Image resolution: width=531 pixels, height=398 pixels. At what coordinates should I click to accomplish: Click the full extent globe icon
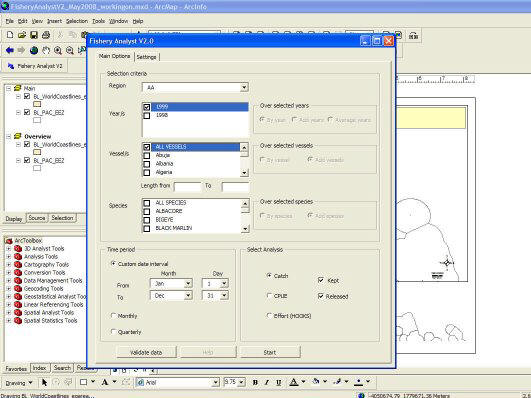click(x=34, y=50)
